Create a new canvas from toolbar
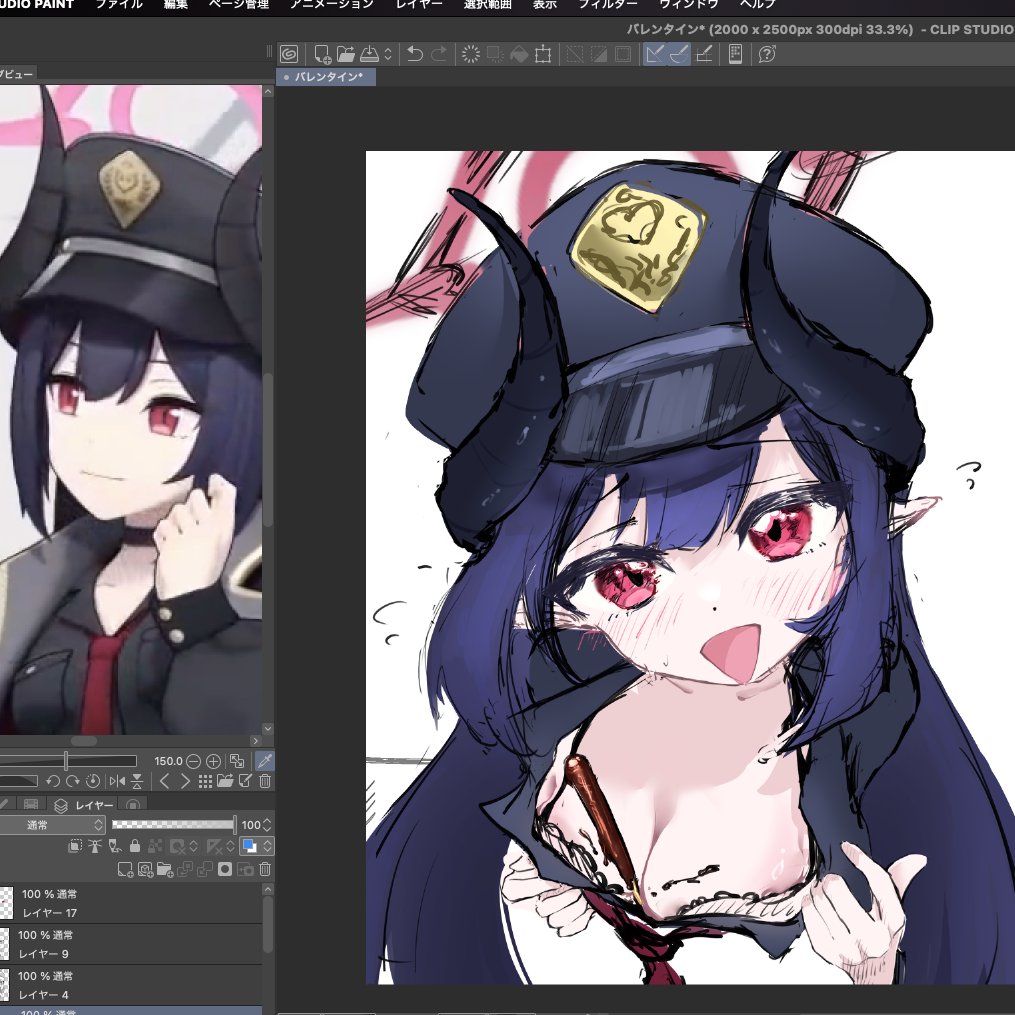Viewport: 1015px width, 1015px height. (322, 54)
